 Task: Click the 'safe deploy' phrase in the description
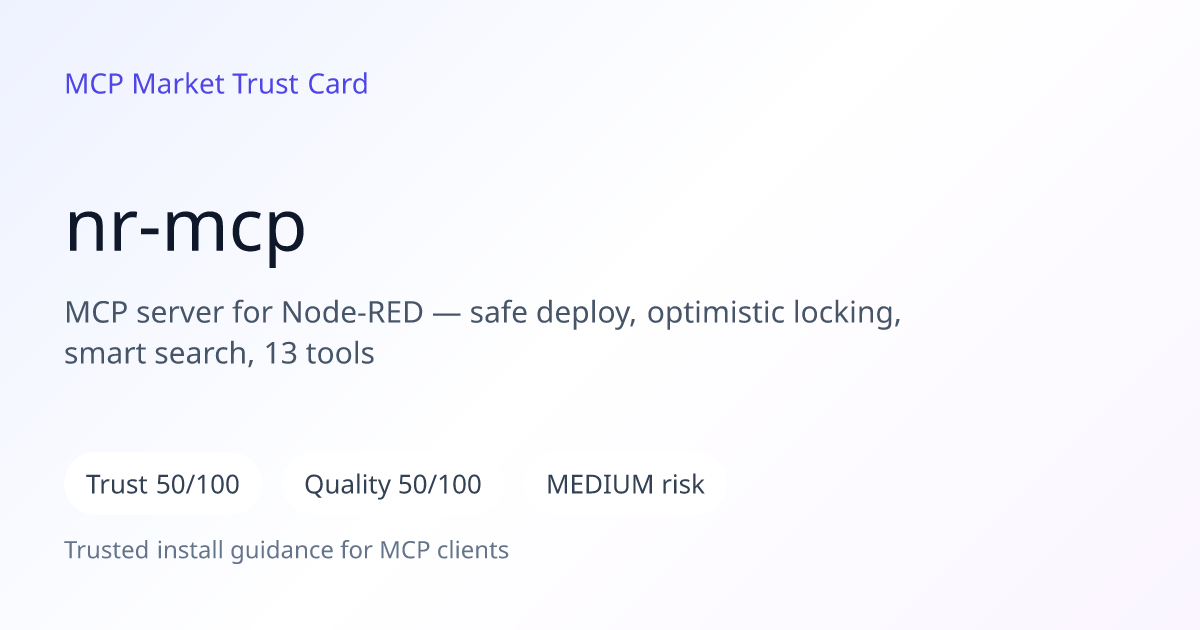tap(552, 313)
